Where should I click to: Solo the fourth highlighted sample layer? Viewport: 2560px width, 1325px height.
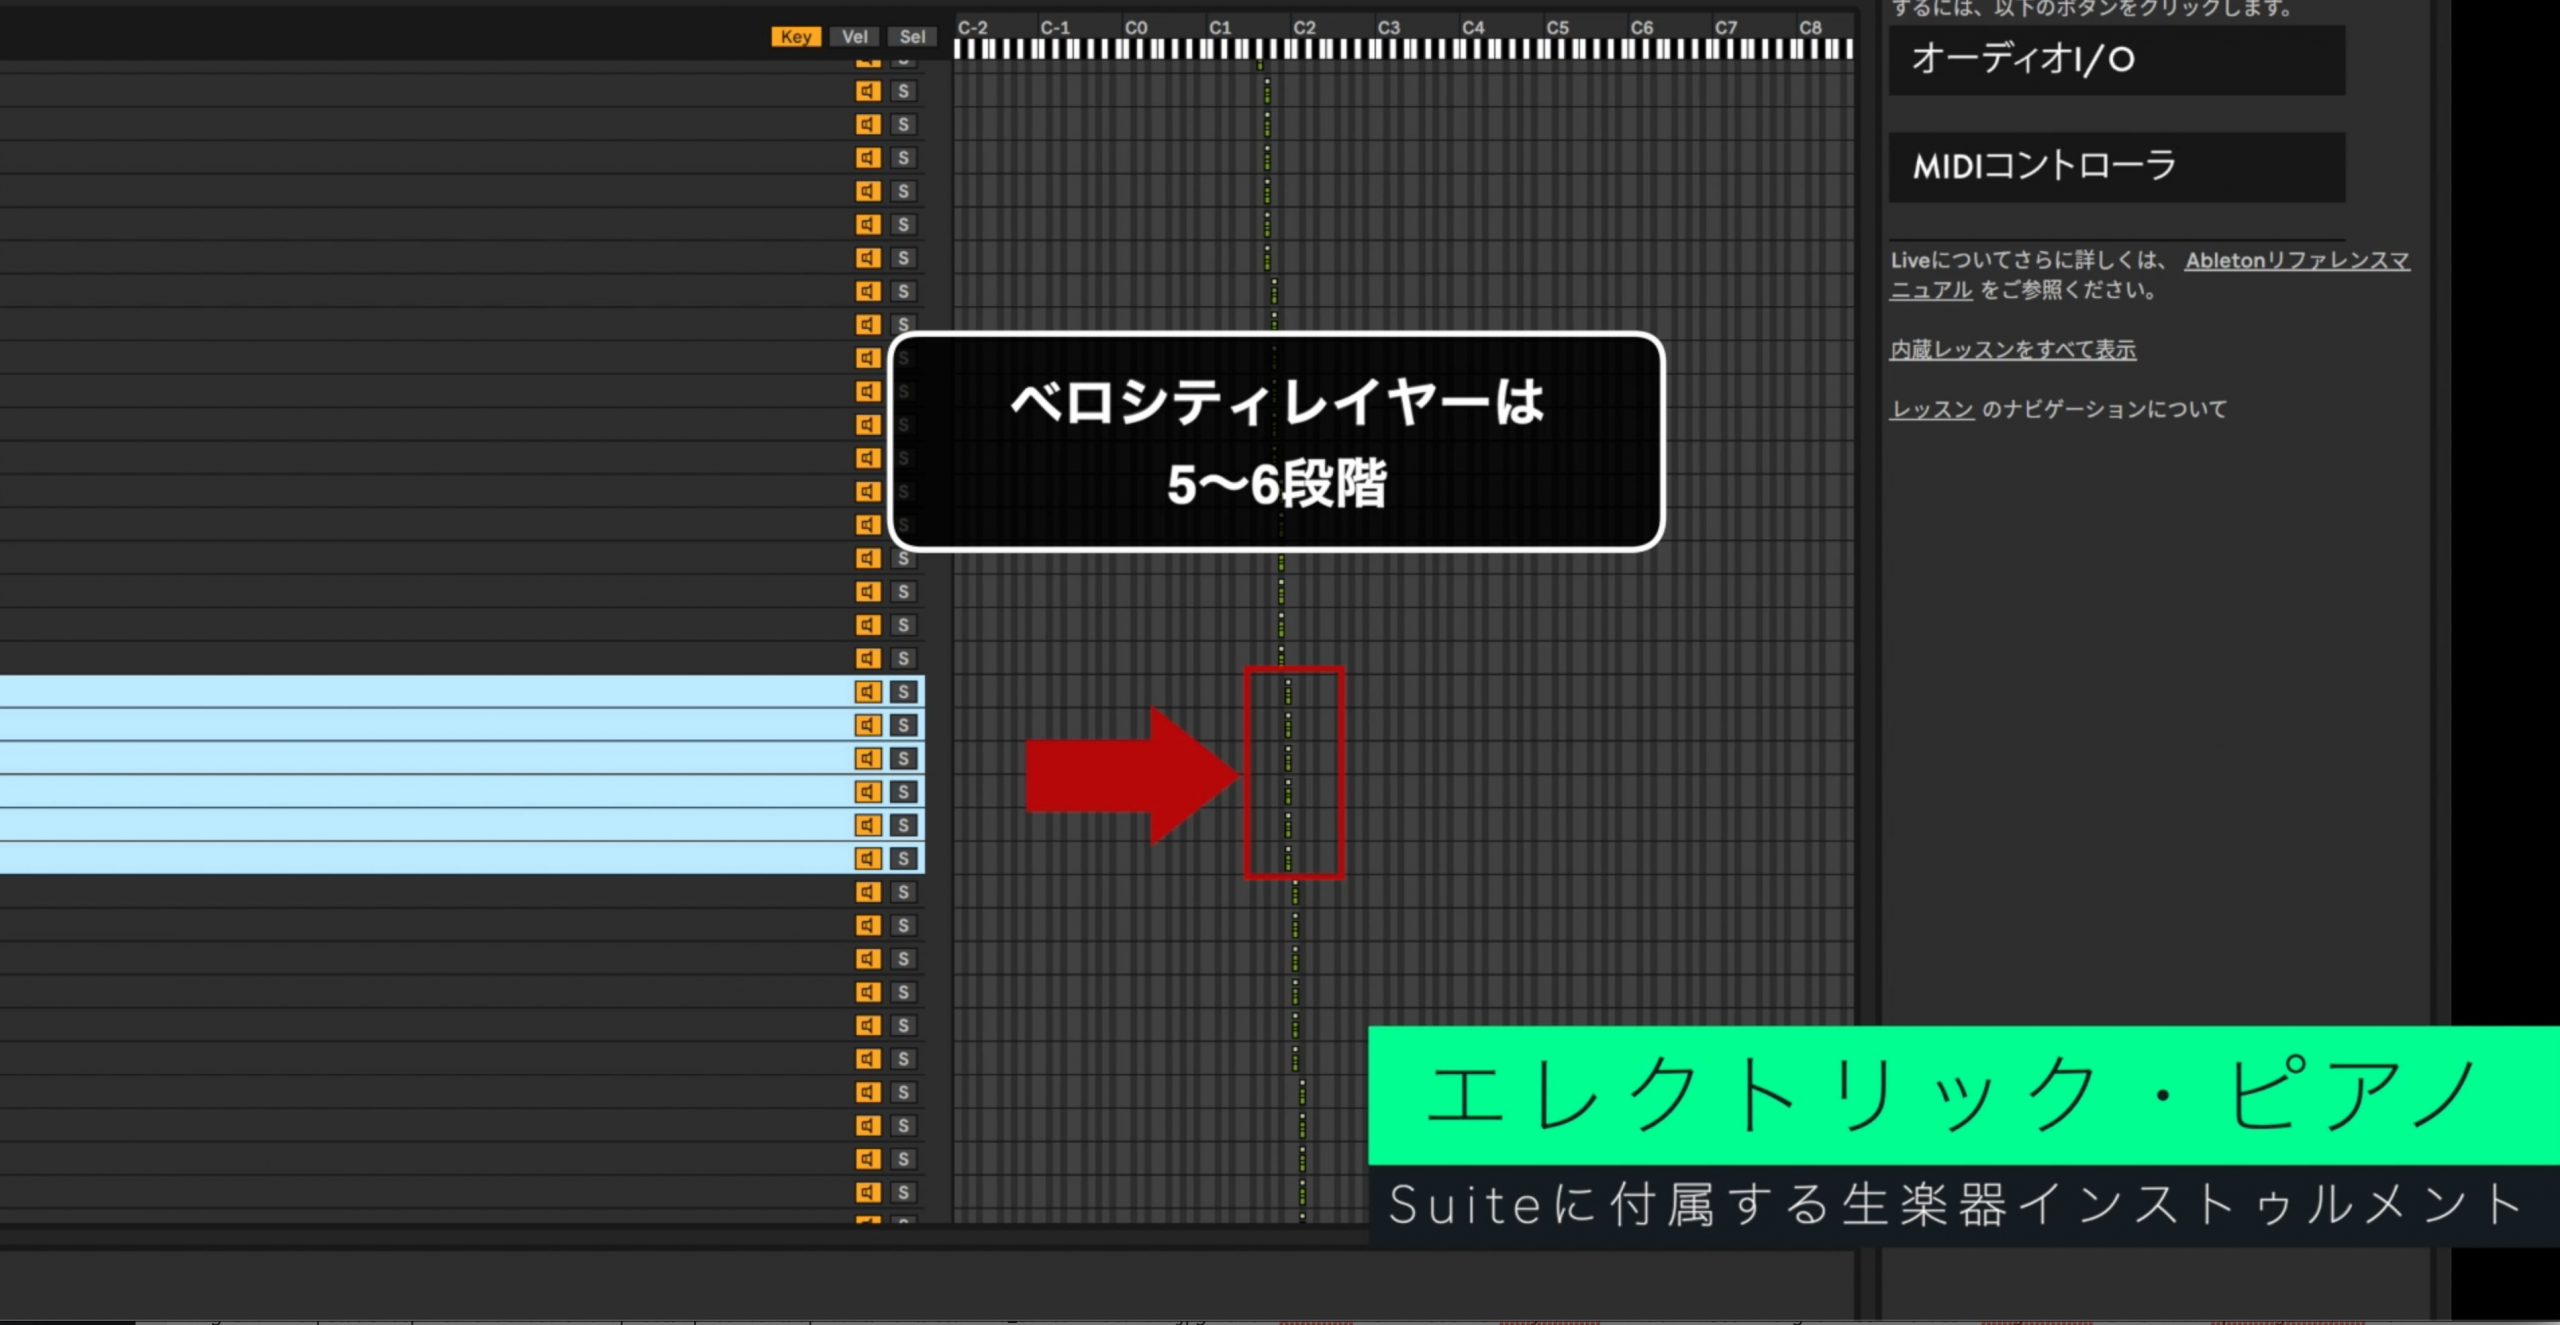pyautogui.click(x=903, y=792)
